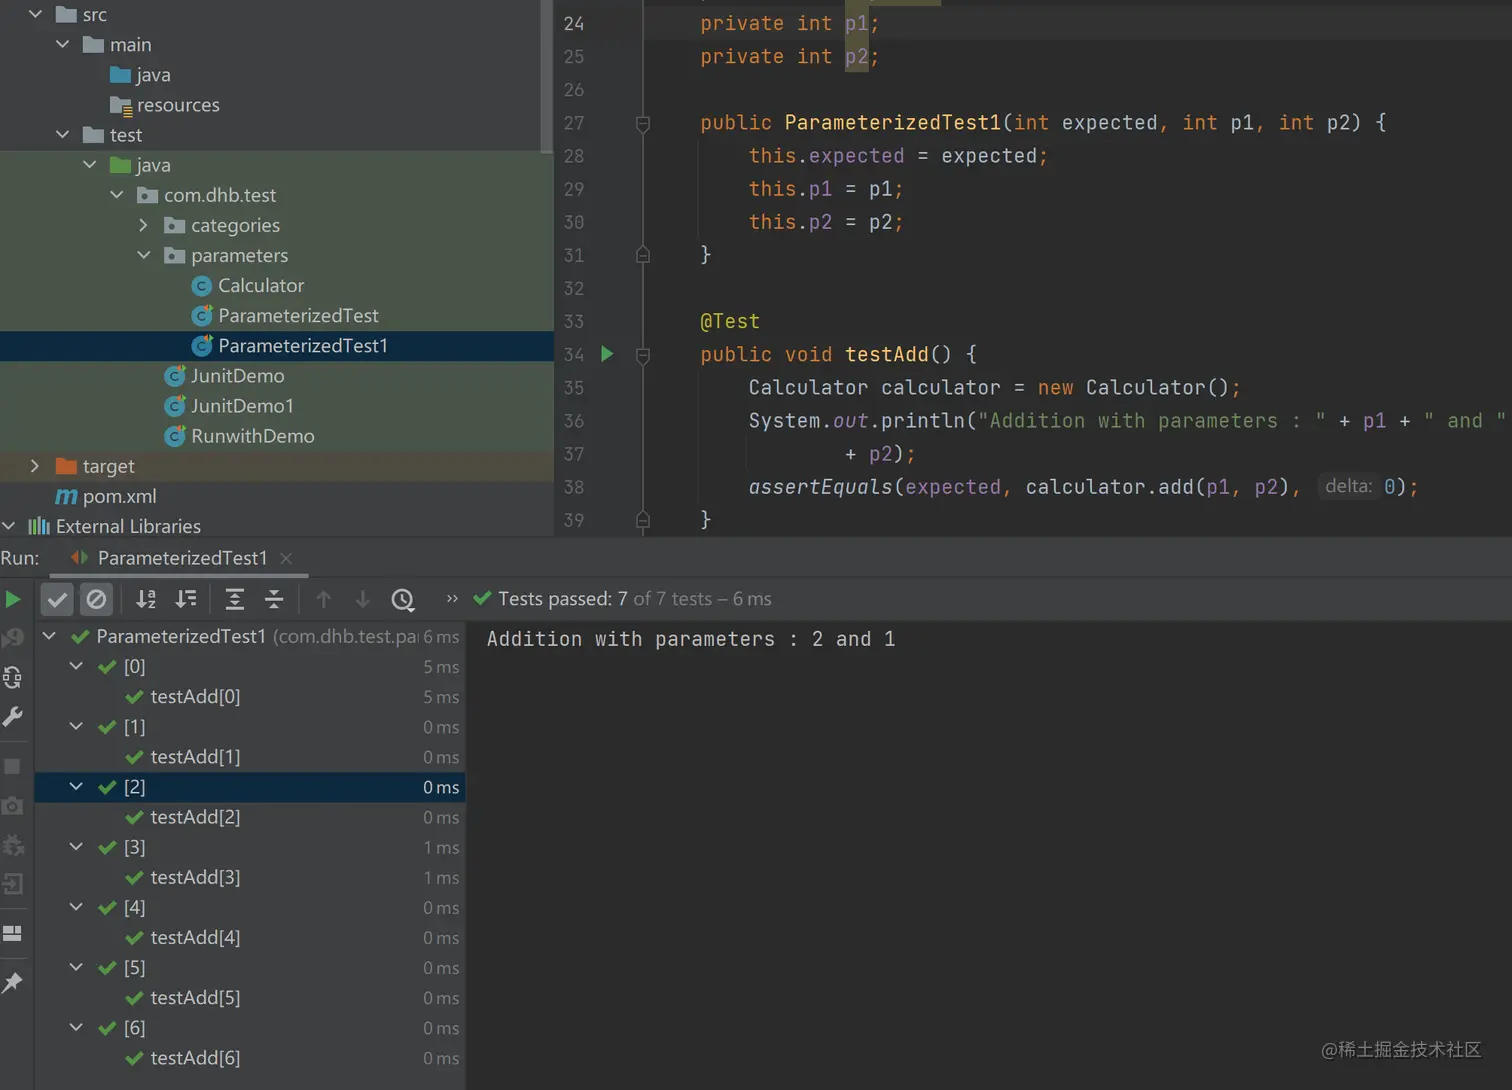1512x1090 pixels.
Task: Toggle Show Passed tests filter
Action: click(58, 599)
